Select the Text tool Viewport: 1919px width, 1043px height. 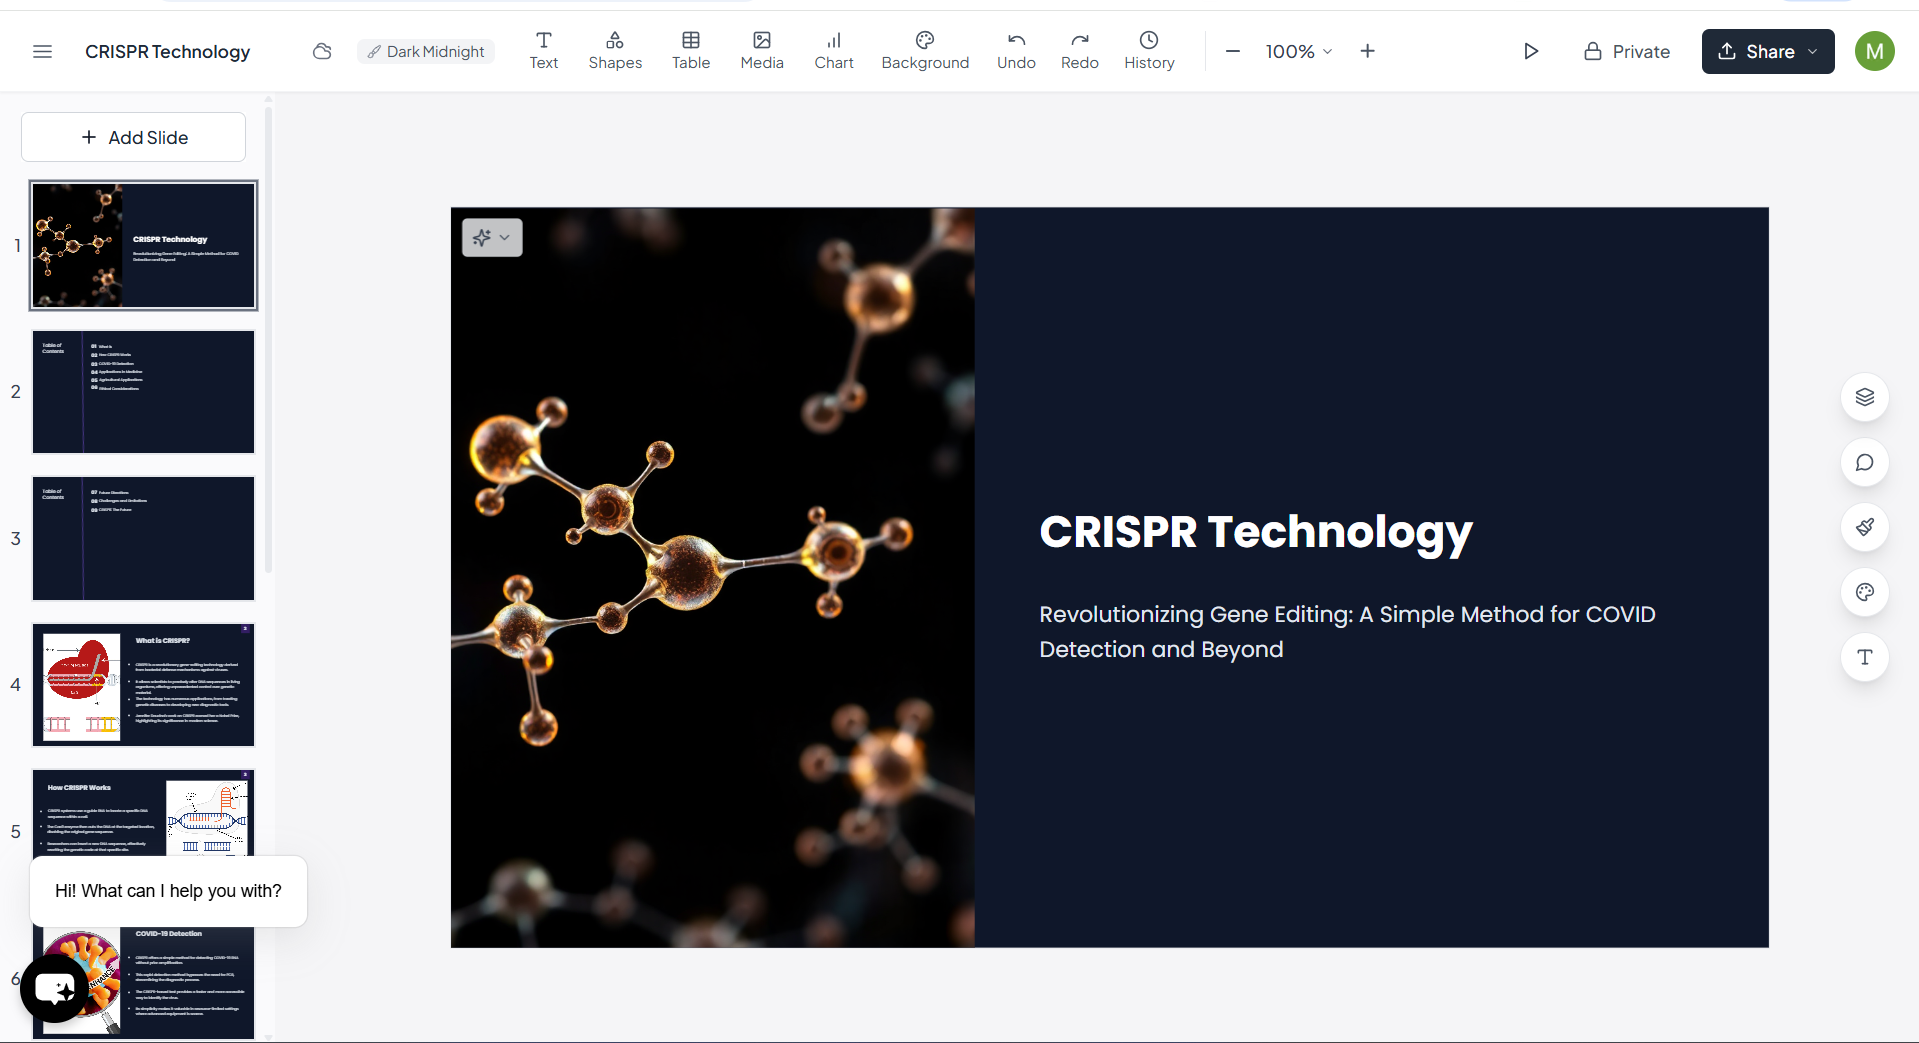(x=544, y=51)
